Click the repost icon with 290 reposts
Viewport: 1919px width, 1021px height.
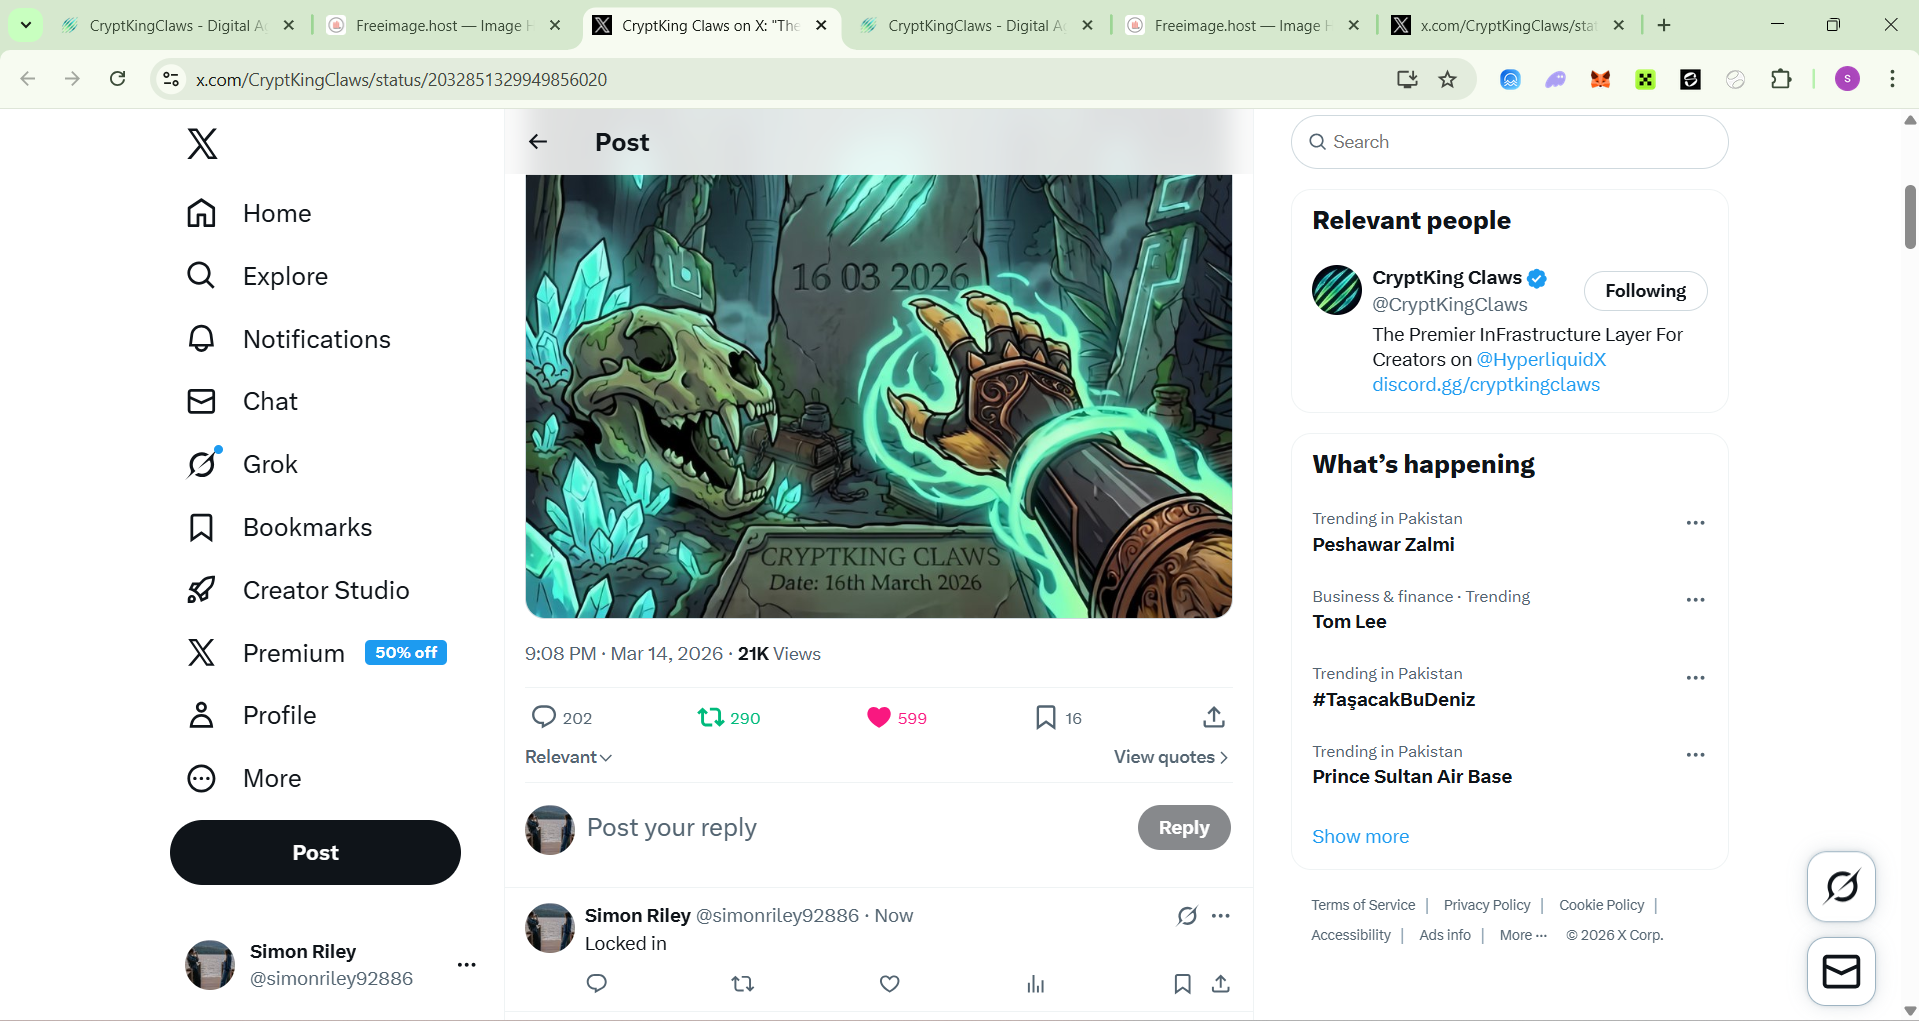tap(711, 717)
